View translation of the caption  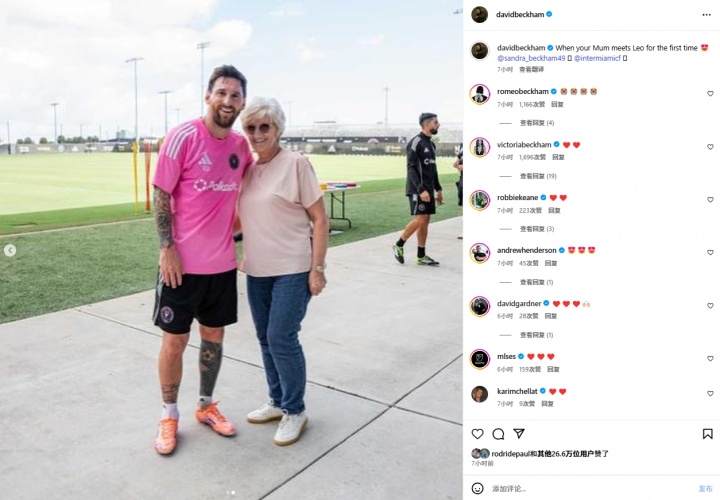[531, 69]
